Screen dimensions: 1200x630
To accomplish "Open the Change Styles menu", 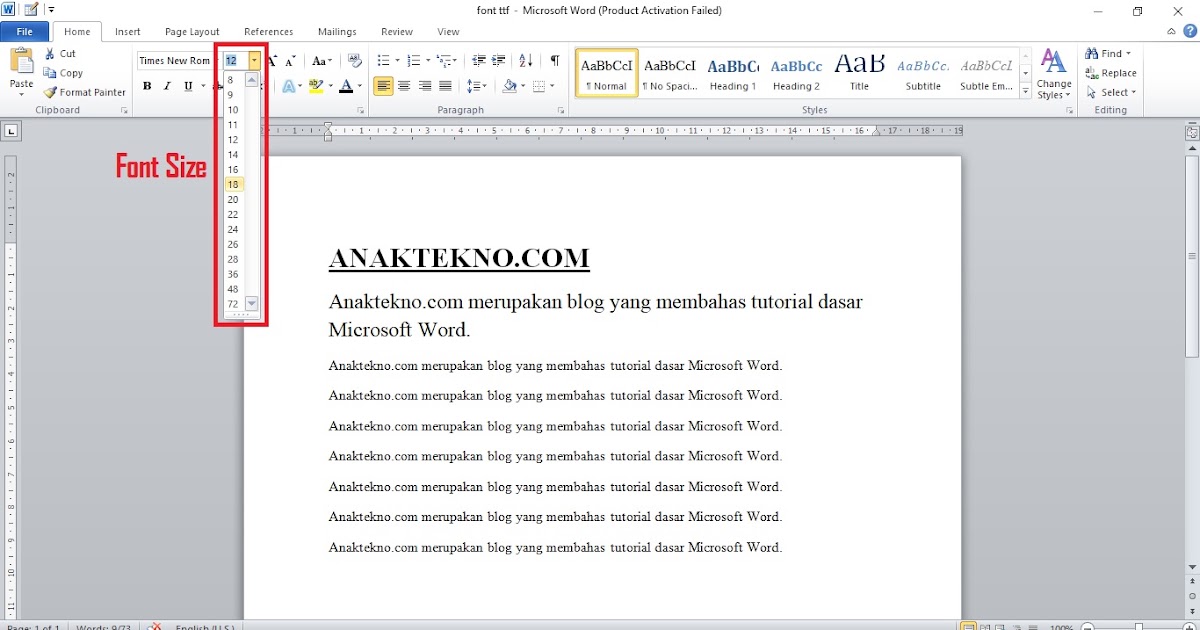I will [1054, 74].
